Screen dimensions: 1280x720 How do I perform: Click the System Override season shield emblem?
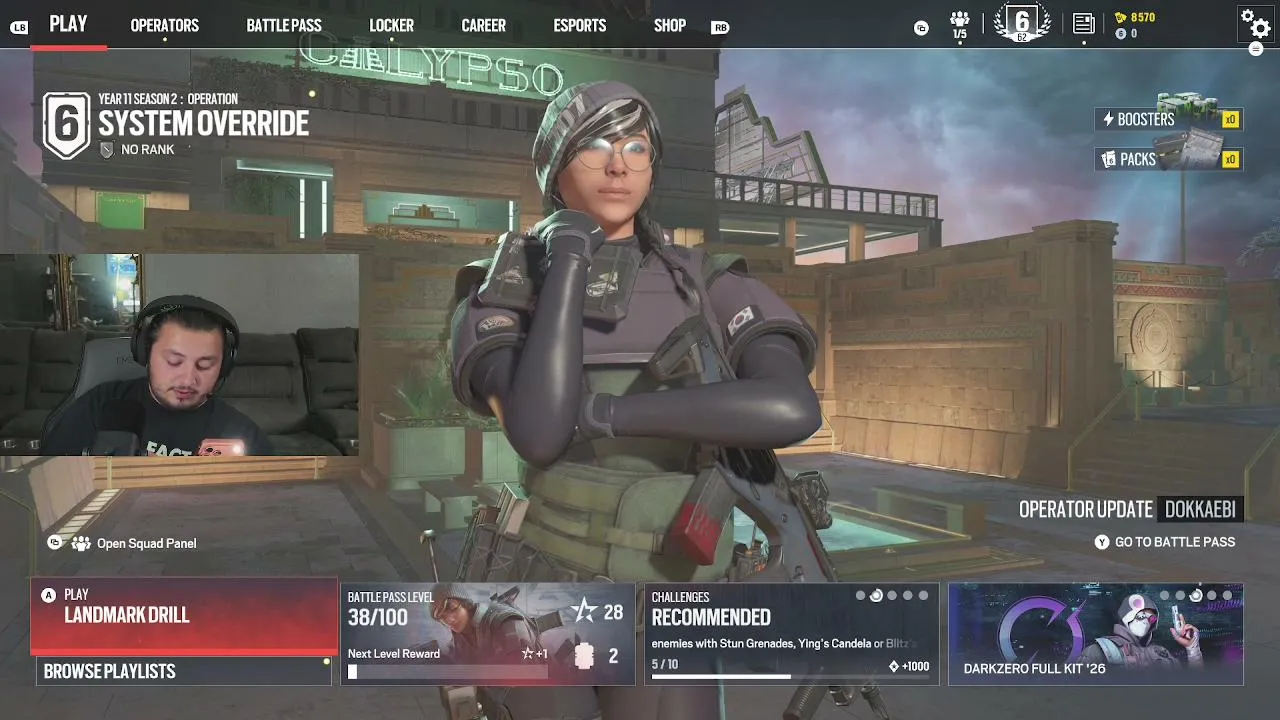click(67, 125)
